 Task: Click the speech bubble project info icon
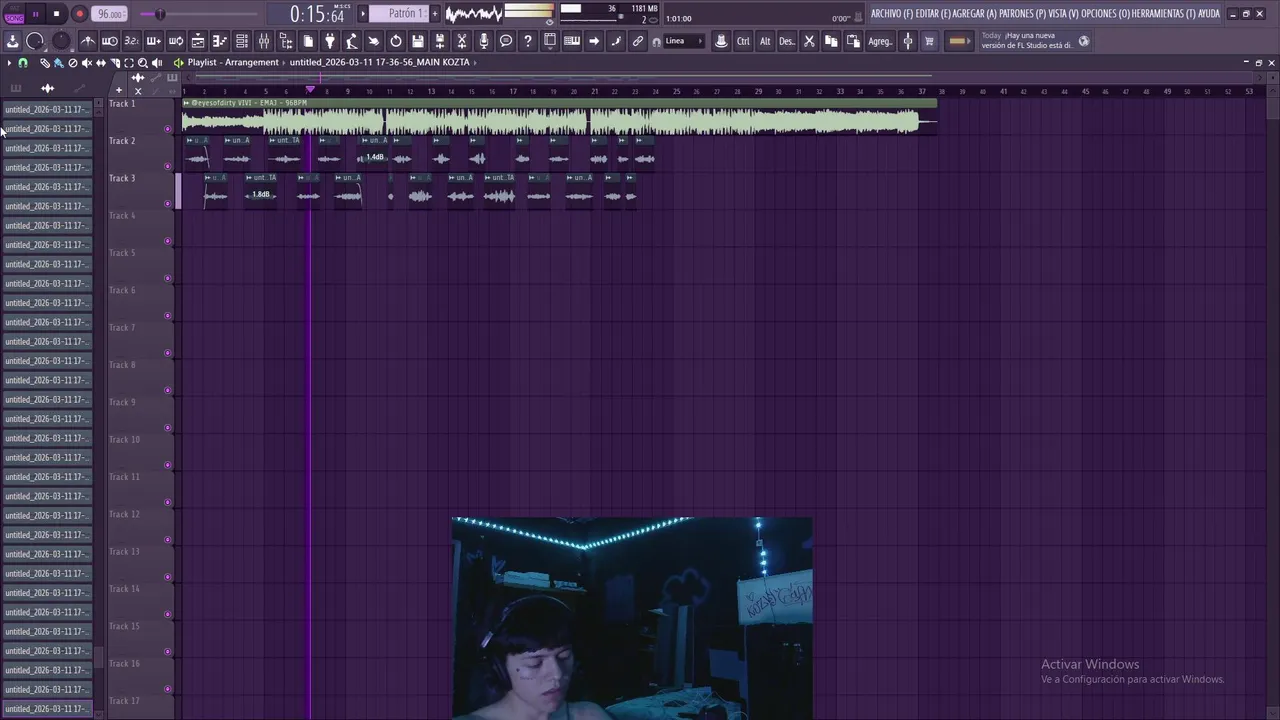(x=506, y=41)
